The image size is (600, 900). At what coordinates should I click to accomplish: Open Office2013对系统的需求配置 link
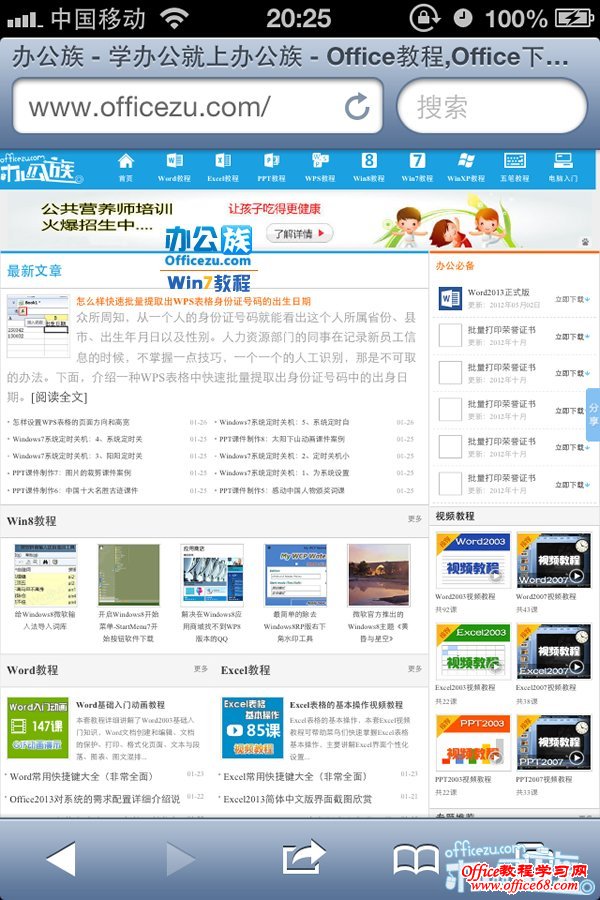coord(94,799)
